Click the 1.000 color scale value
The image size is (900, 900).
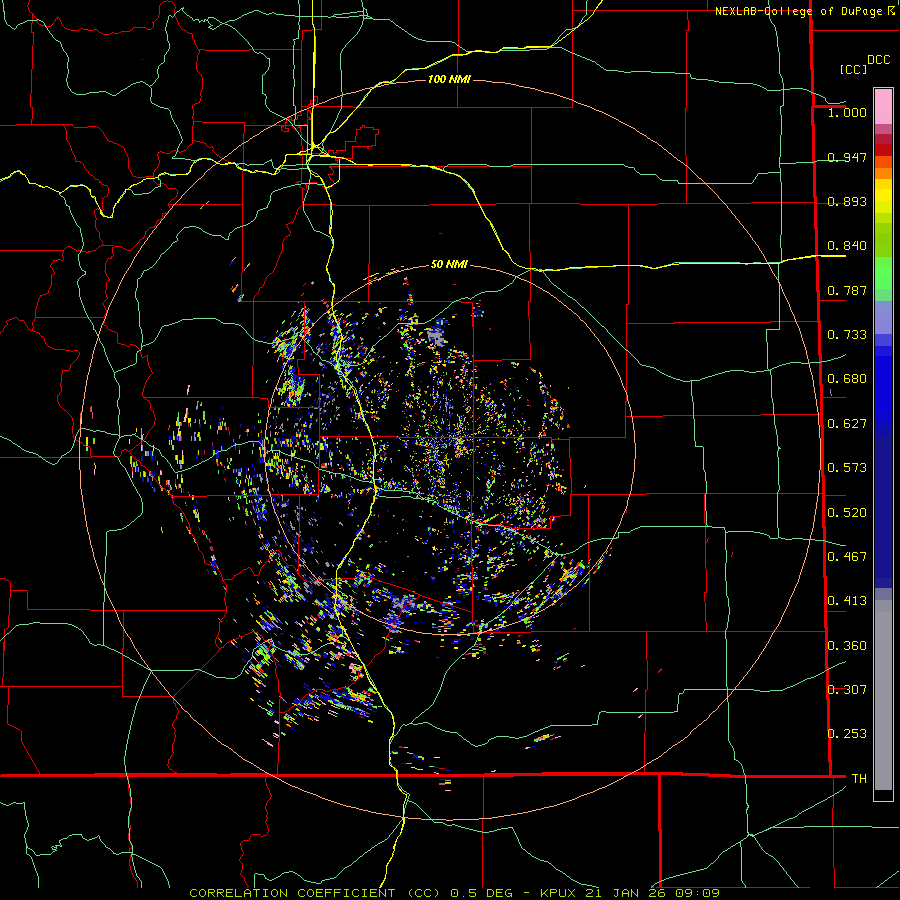click(x=847, y=112)
